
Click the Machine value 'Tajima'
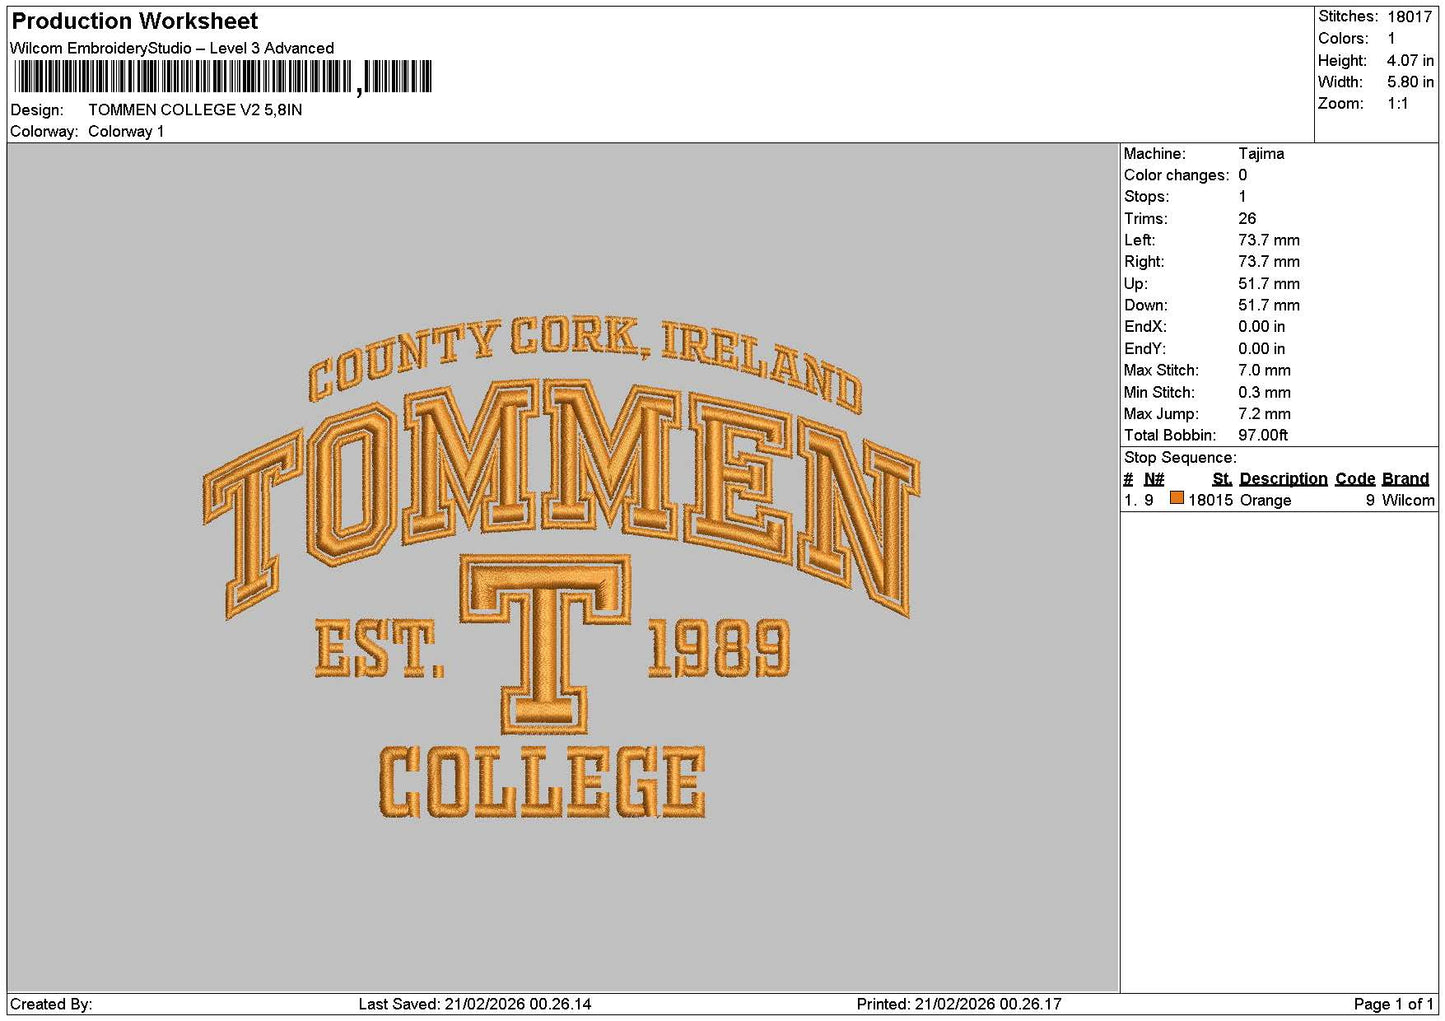(1261, 154)
